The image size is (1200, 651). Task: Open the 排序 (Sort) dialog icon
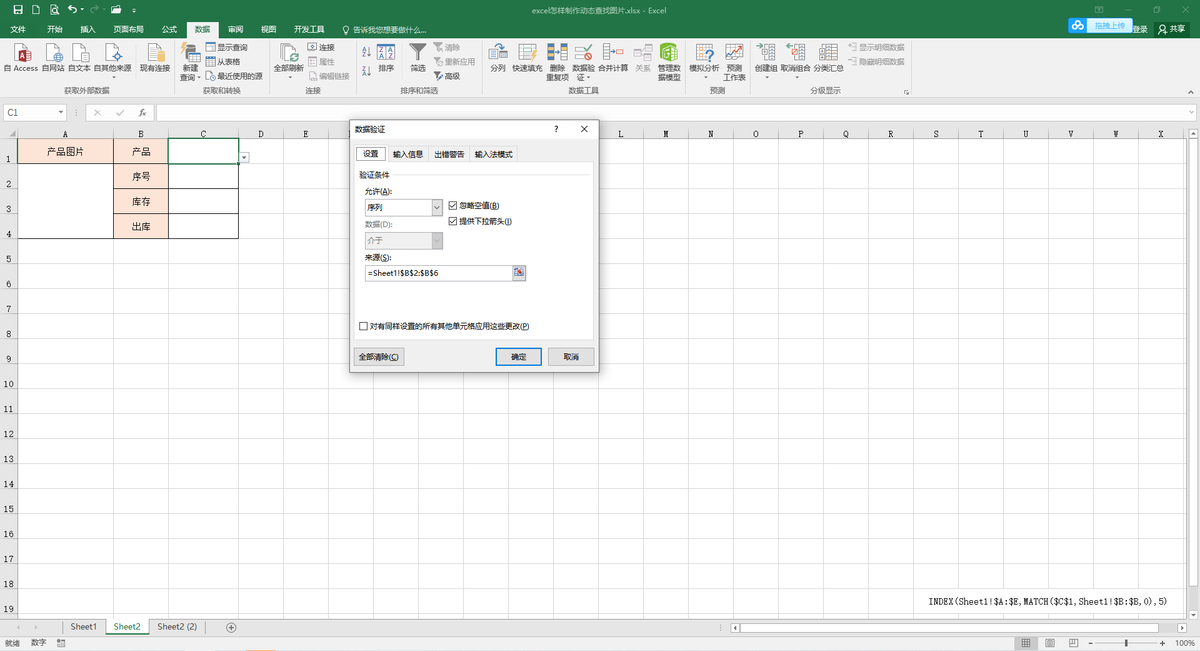(386, 58)
